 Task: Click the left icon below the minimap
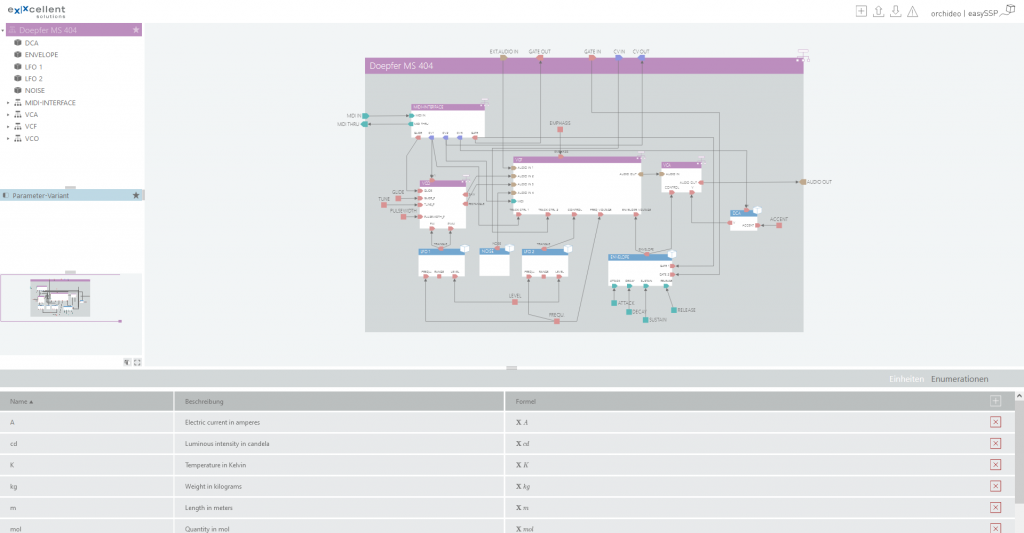click(x=127, y=362)
